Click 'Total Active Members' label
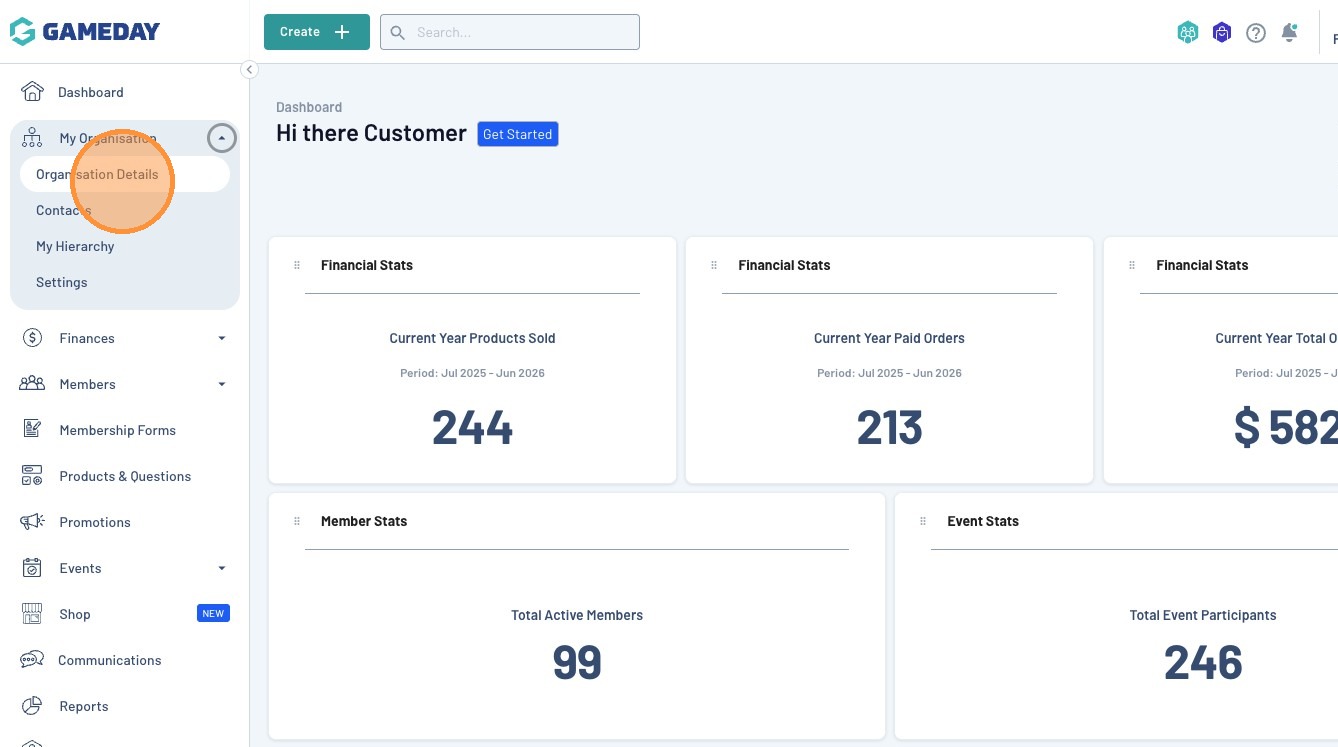Viewport: 1338px width, 747px height. (577, 615)
